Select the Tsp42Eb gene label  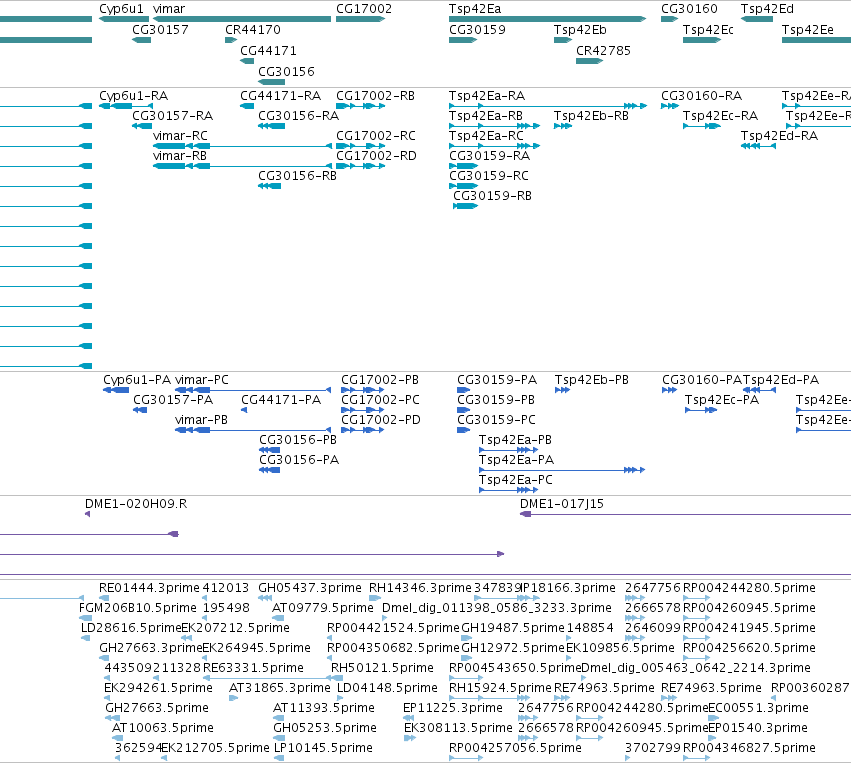click(580, 30)
